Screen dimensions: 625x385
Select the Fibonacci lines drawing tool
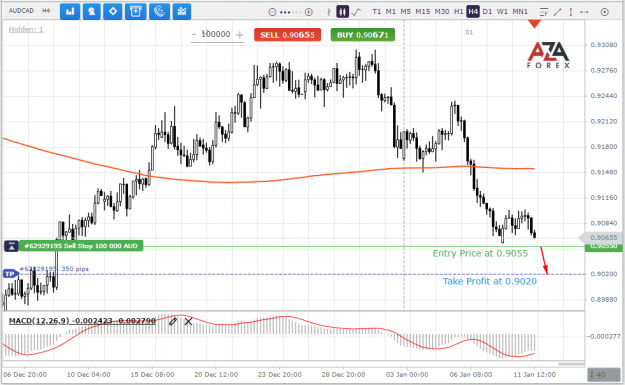[x=544, y=12]
